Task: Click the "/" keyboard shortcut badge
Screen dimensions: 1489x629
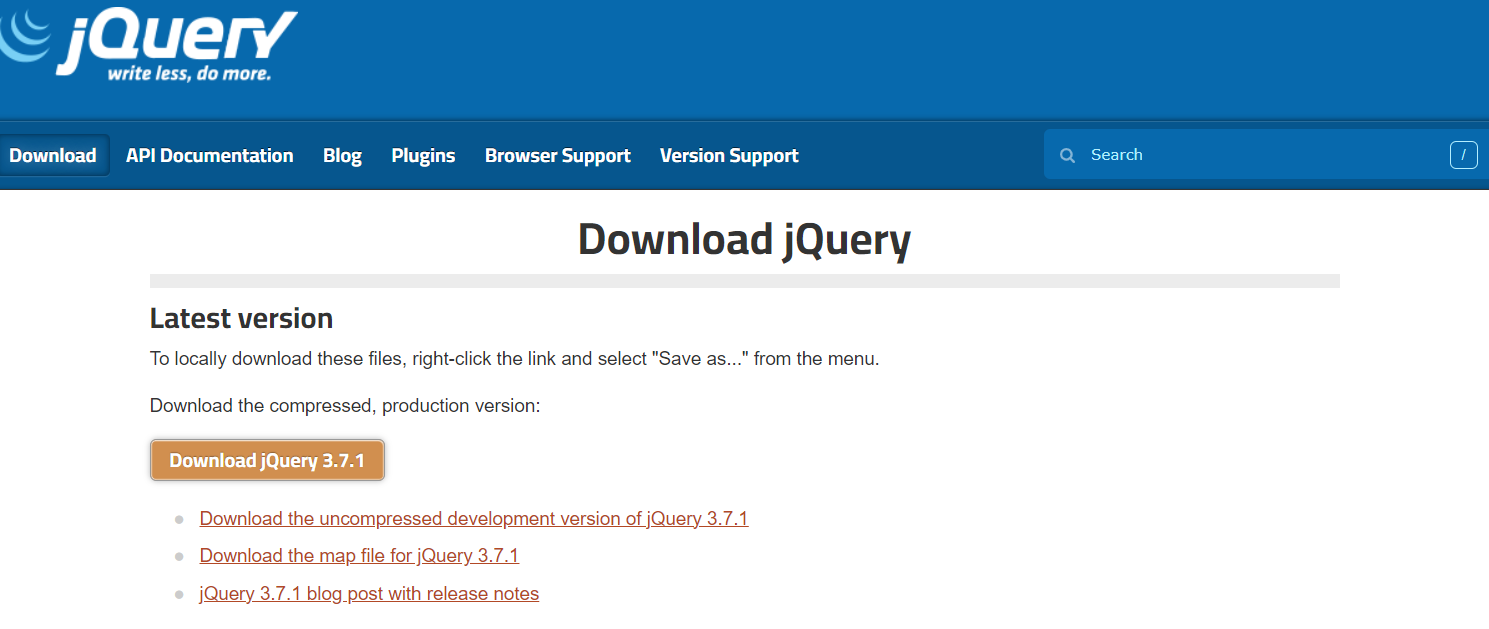Action: point(1463,155)
